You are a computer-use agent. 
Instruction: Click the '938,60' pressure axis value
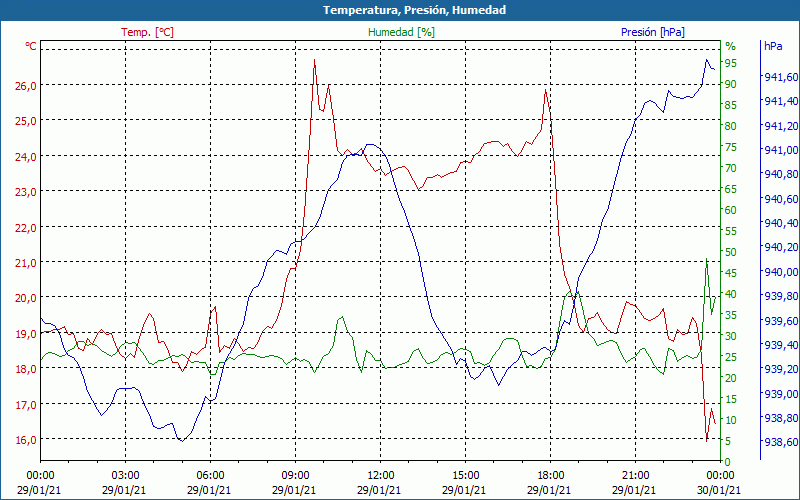781,442
